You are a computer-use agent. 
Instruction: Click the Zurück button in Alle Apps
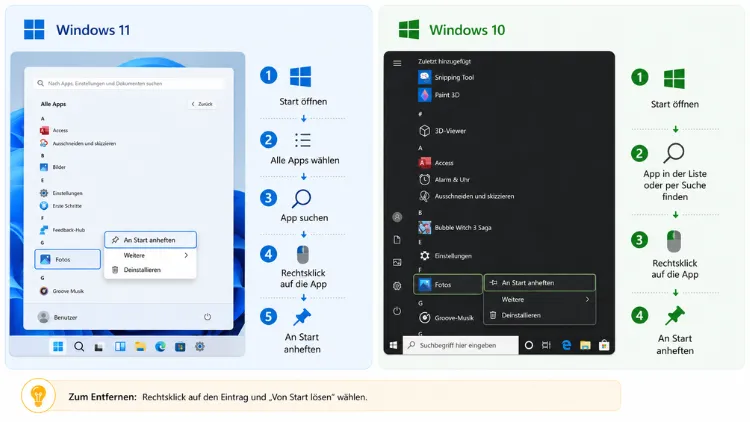202,104
